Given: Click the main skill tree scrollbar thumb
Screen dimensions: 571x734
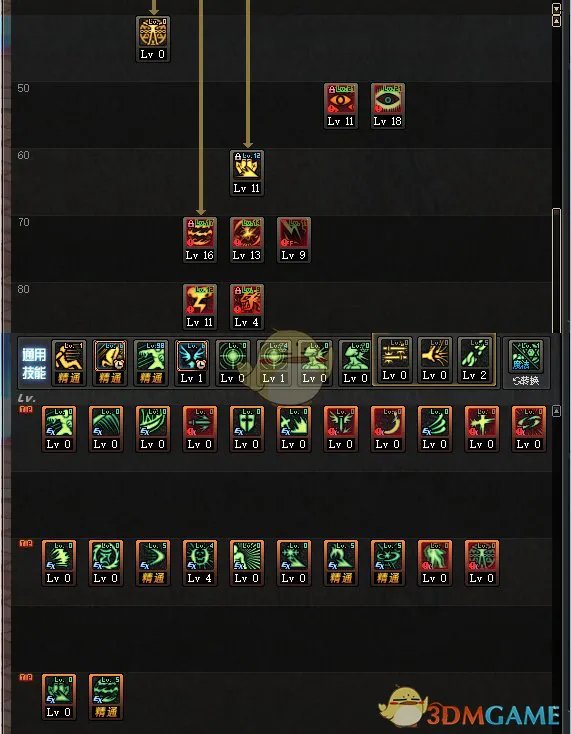Looking at the screenshot, I should pos(556,271).
